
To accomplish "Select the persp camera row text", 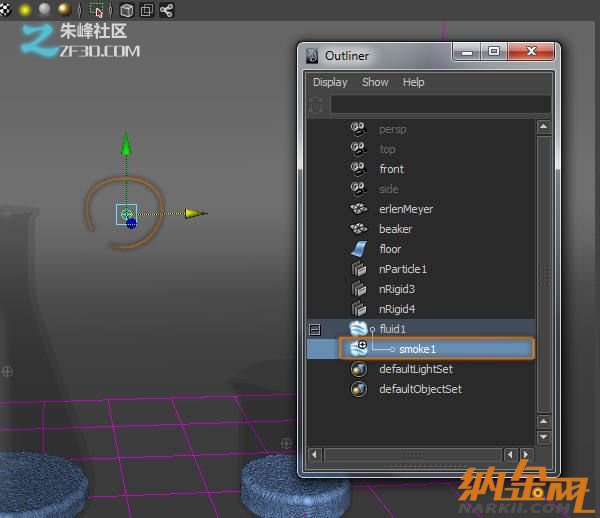I will point(393,129).
